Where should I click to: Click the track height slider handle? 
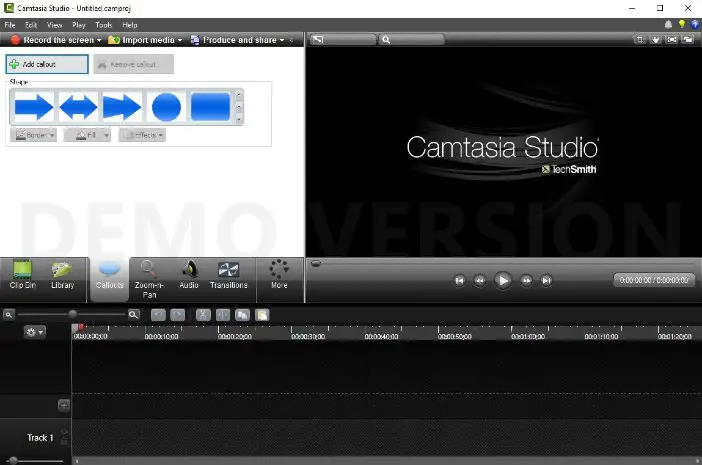(13, 460)
